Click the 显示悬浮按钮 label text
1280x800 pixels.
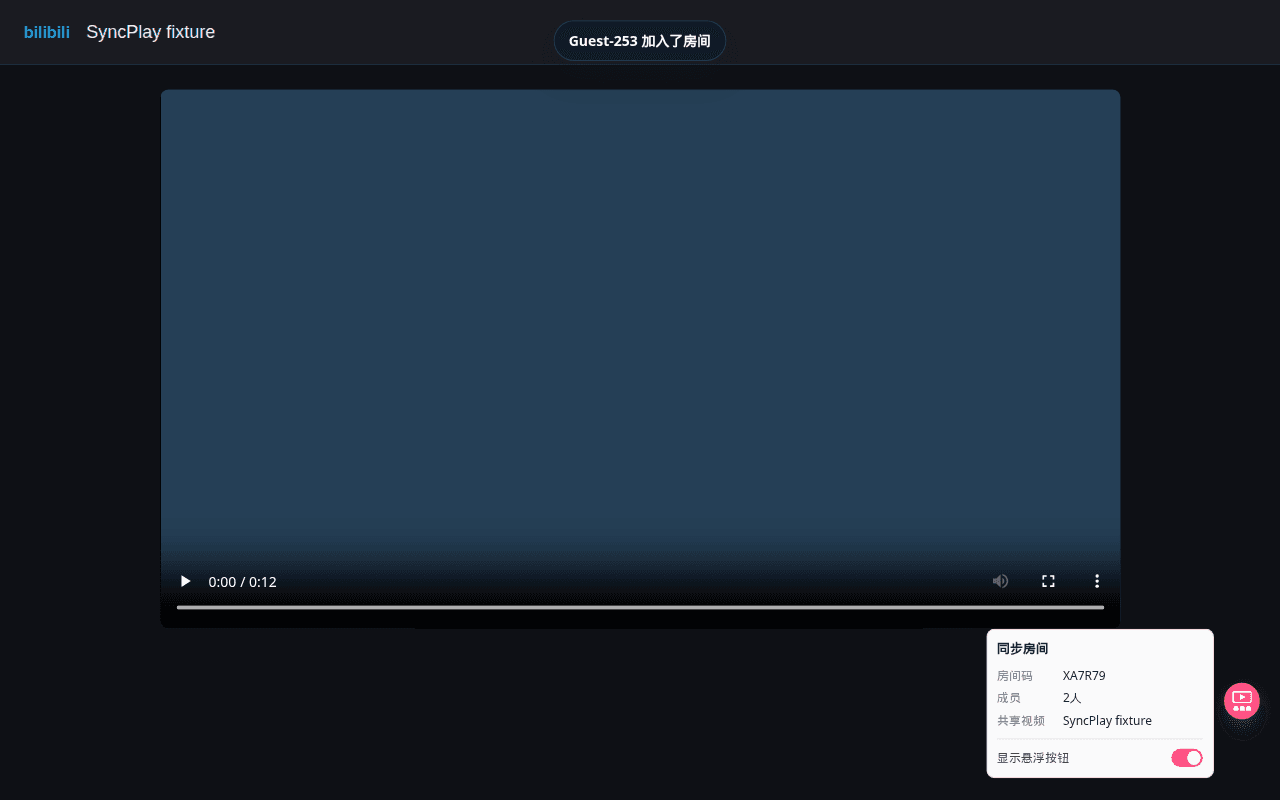click(x=1033, y=758)
